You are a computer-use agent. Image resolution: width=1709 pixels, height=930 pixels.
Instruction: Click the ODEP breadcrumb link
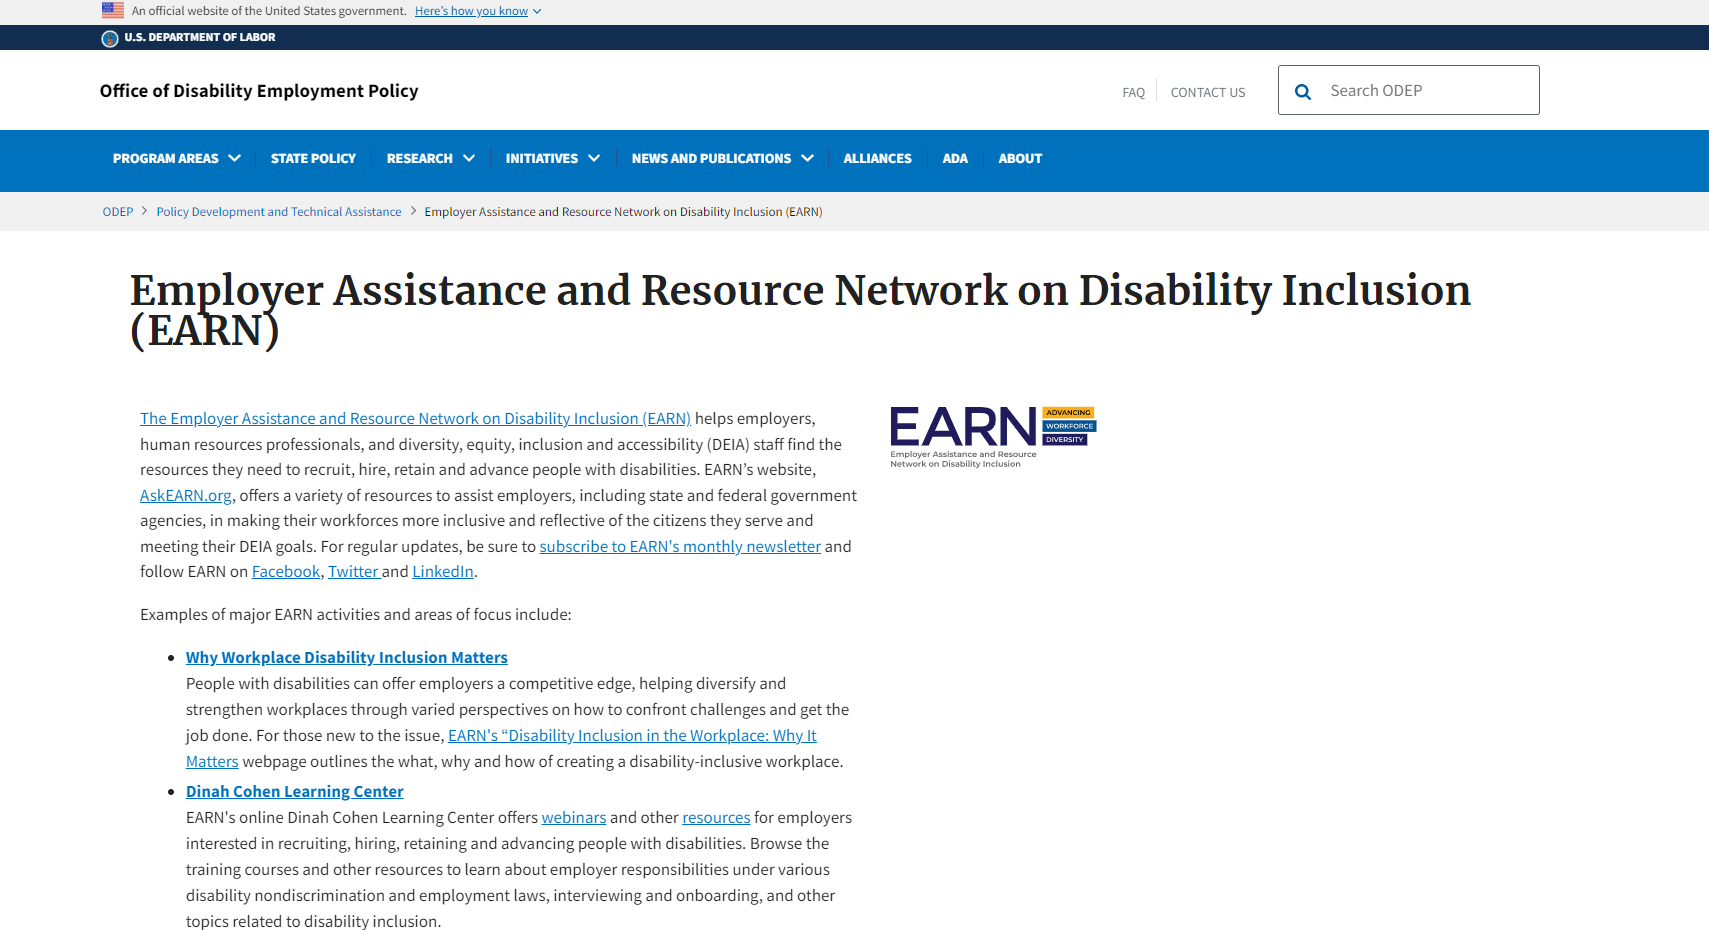118,212
